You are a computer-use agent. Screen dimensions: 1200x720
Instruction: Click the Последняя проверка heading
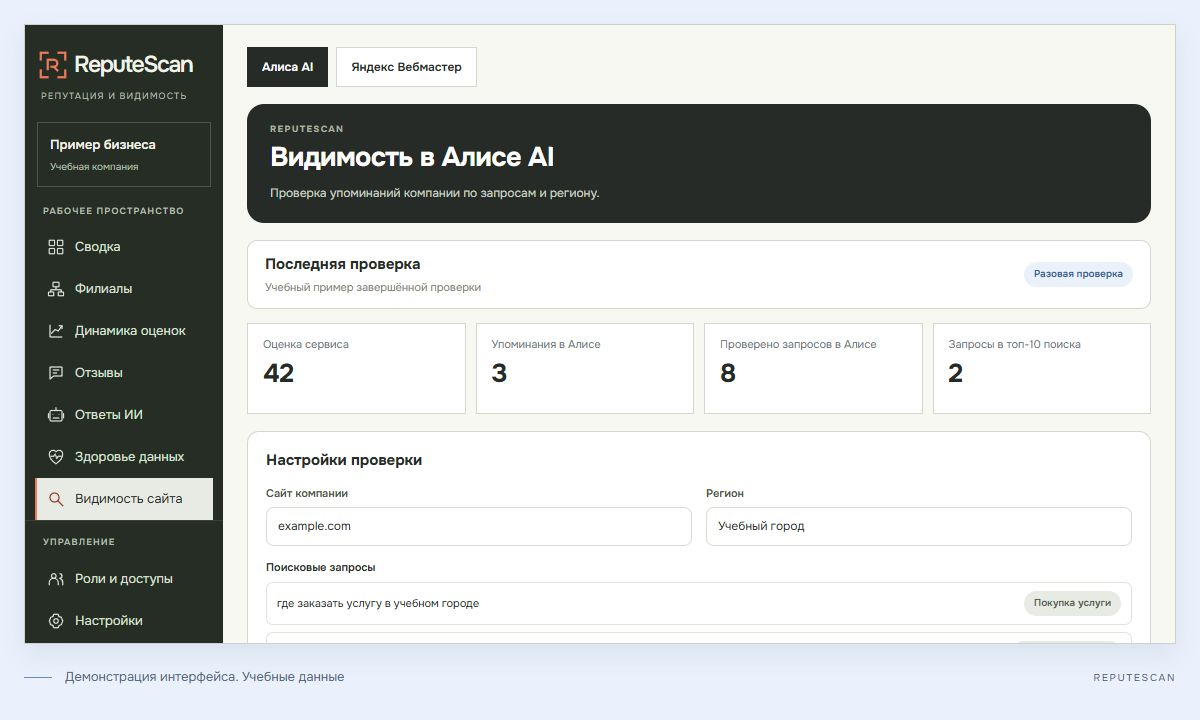pos(343,264)
